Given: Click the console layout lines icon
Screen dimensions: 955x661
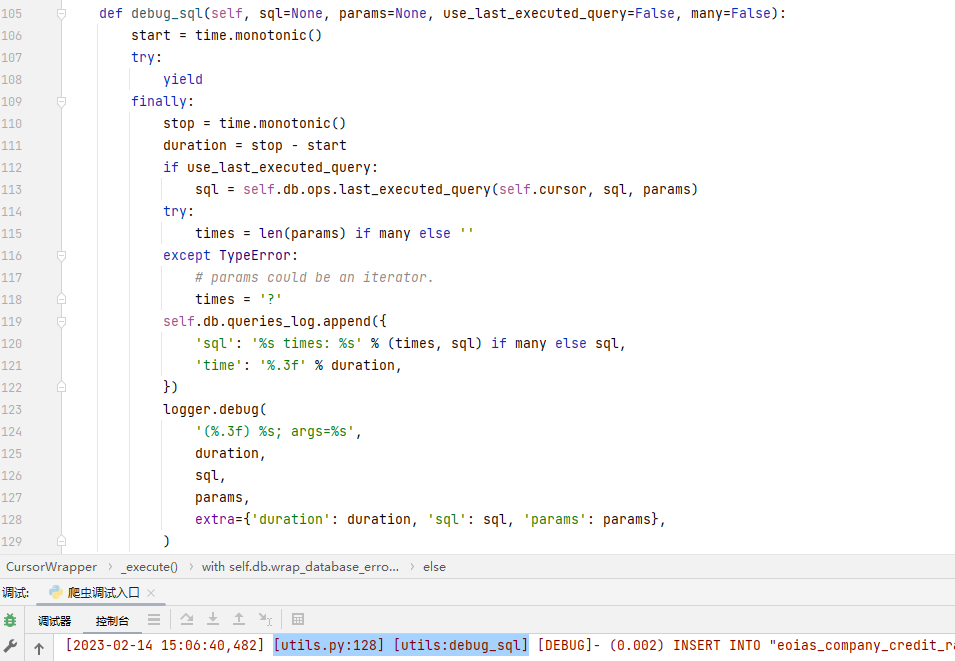Looking at the screenshot, I should pos(153,620).
